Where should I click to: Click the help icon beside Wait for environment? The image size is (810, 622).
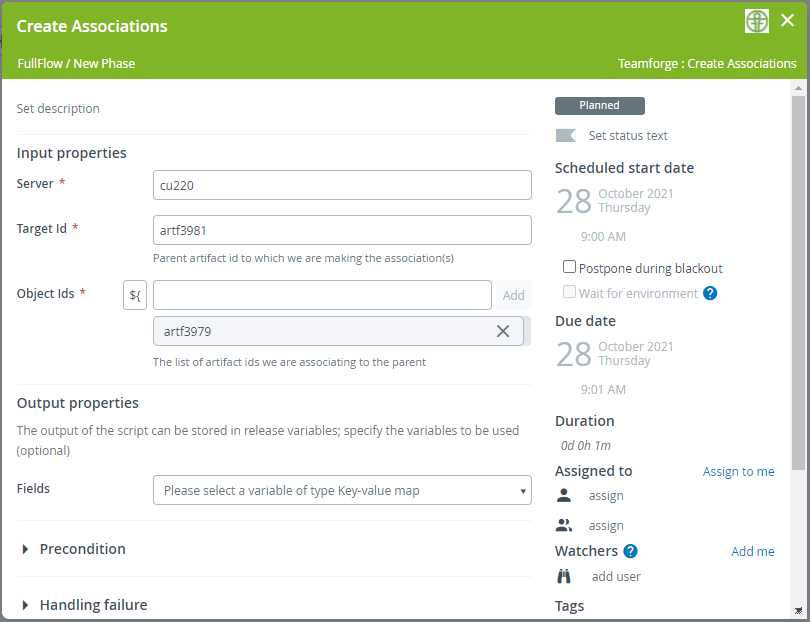(x=710, y=293)
